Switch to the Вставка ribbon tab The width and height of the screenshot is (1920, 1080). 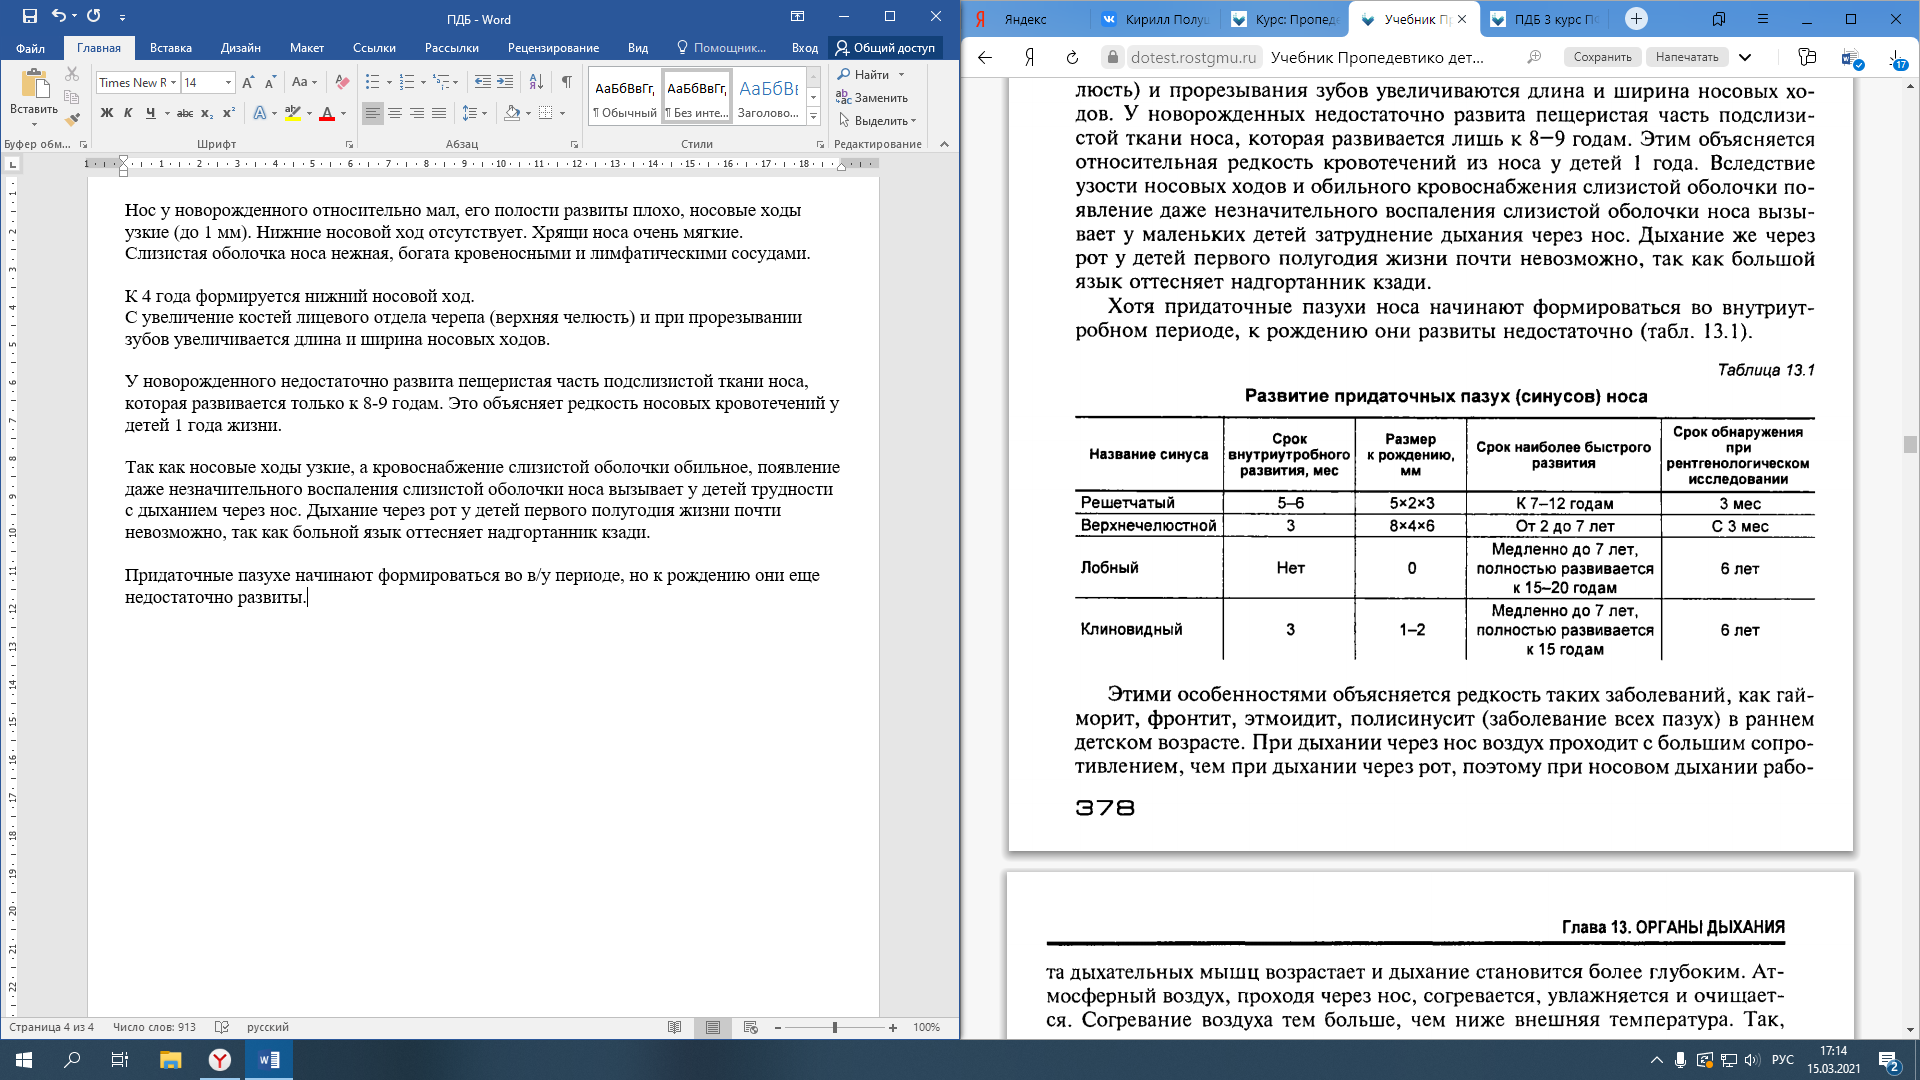pyautogui.click(x=171, y=47)
